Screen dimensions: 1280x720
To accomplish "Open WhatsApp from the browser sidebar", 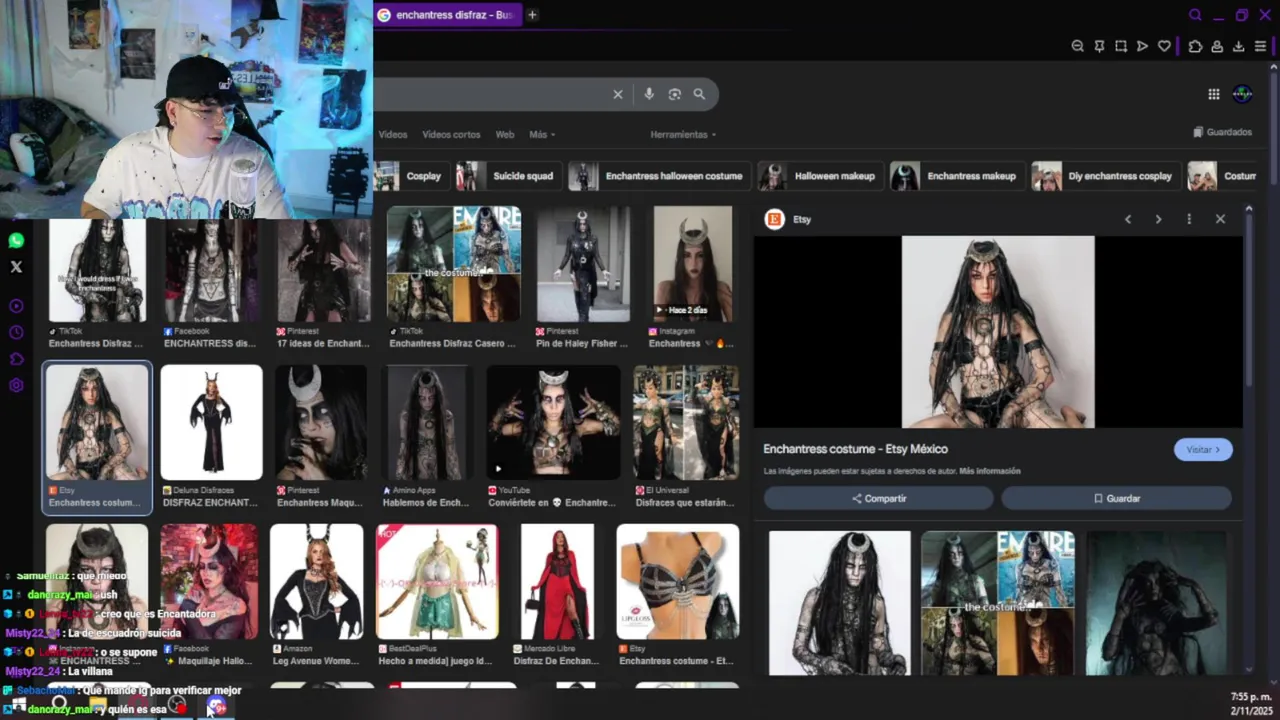I will (x=16, y=241).
